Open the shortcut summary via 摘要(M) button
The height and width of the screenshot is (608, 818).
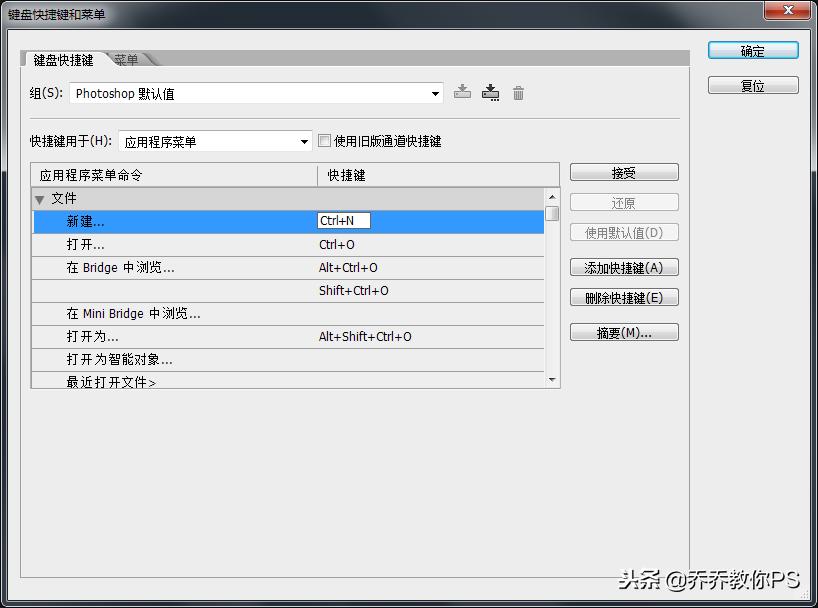tap(624, 332)
